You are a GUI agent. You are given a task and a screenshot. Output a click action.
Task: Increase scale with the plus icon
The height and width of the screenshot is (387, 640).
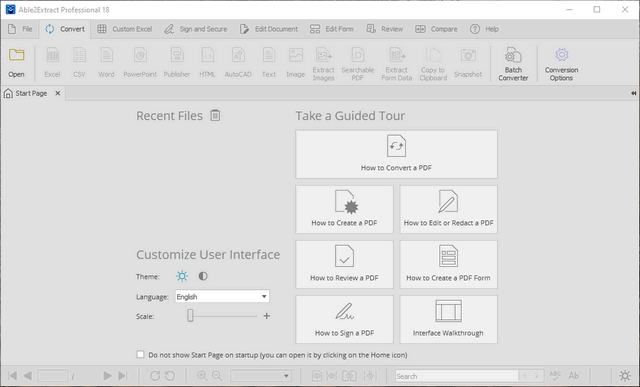(x=267, y=316)
